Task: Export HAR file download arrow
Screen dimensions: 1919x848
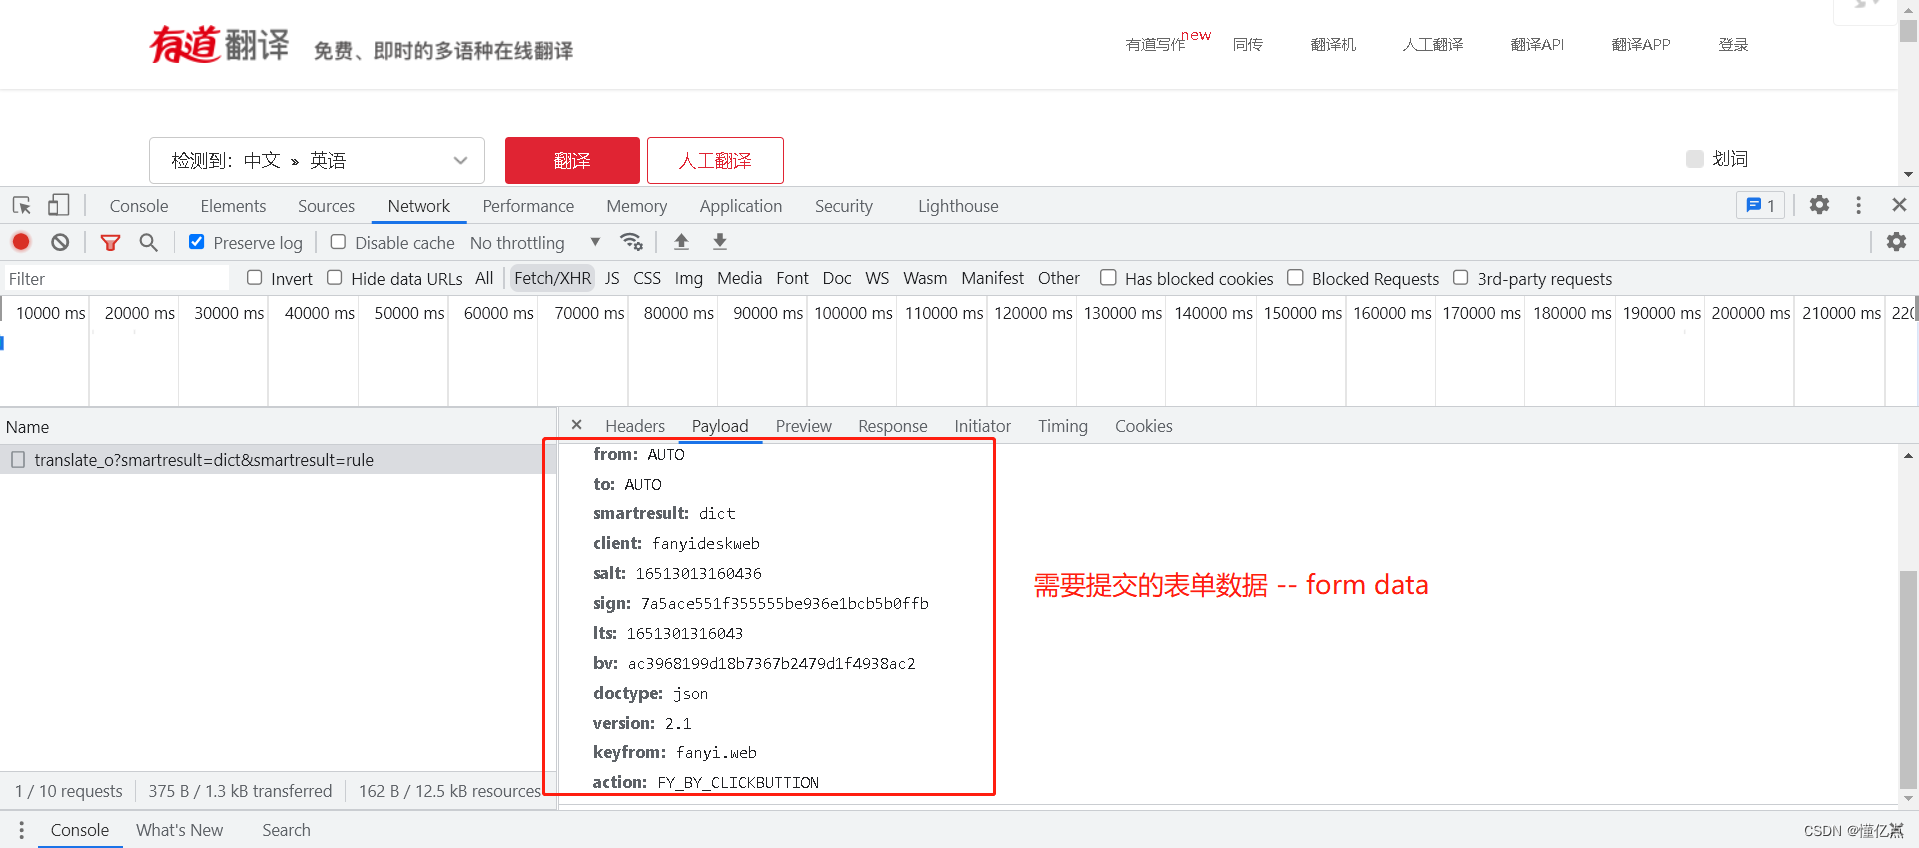Action: pos(720,241)
